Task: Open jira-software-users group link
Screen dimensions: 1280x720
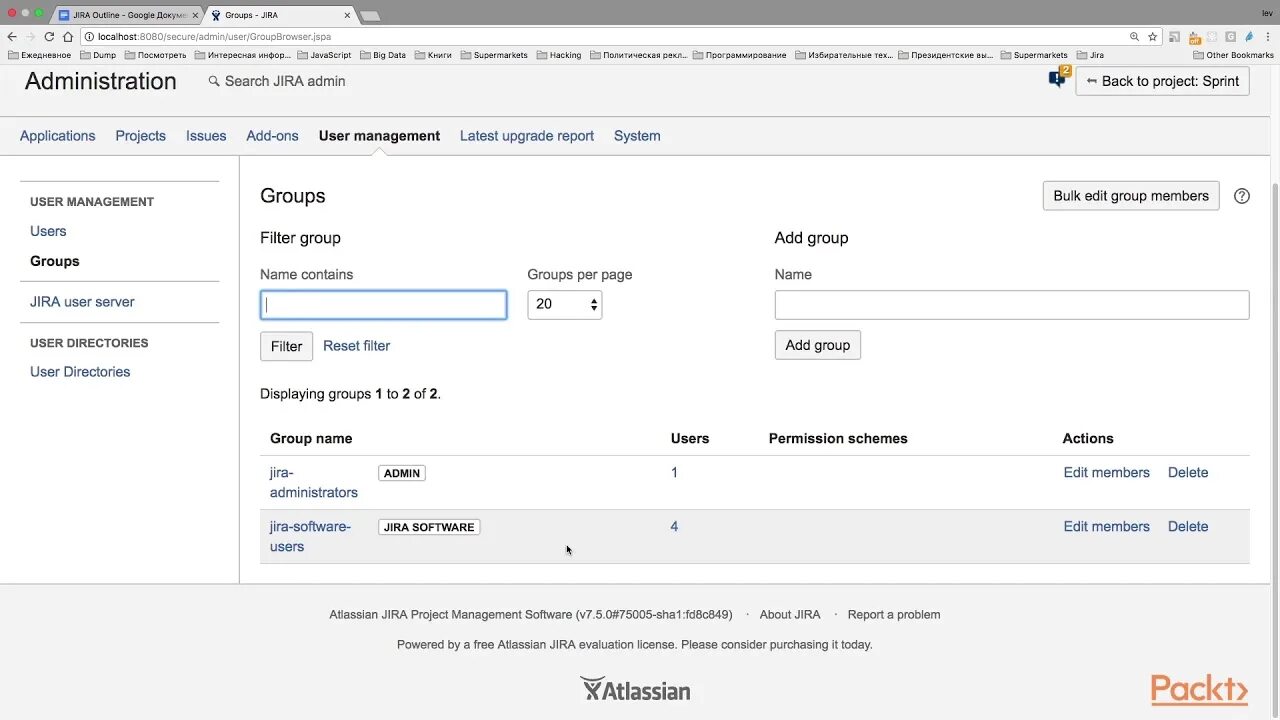Action: pos(310,536)
